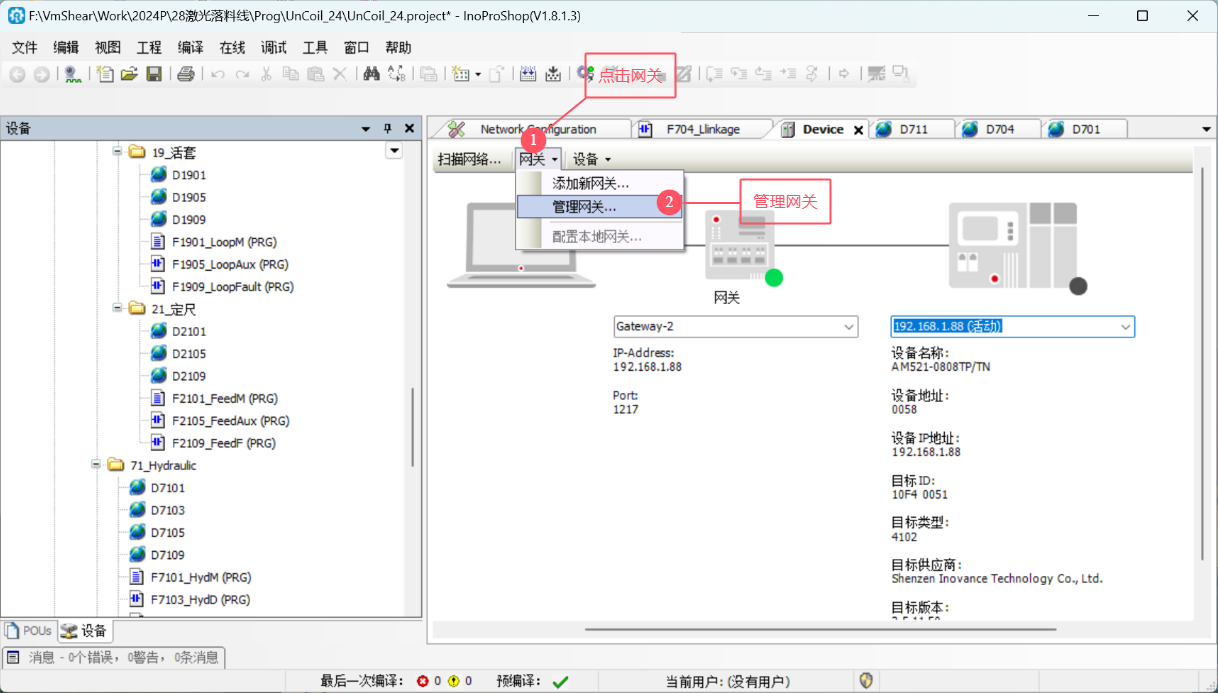
Task: Open F2101_FeedM (PRG)
Action: [x=213, y=398]
